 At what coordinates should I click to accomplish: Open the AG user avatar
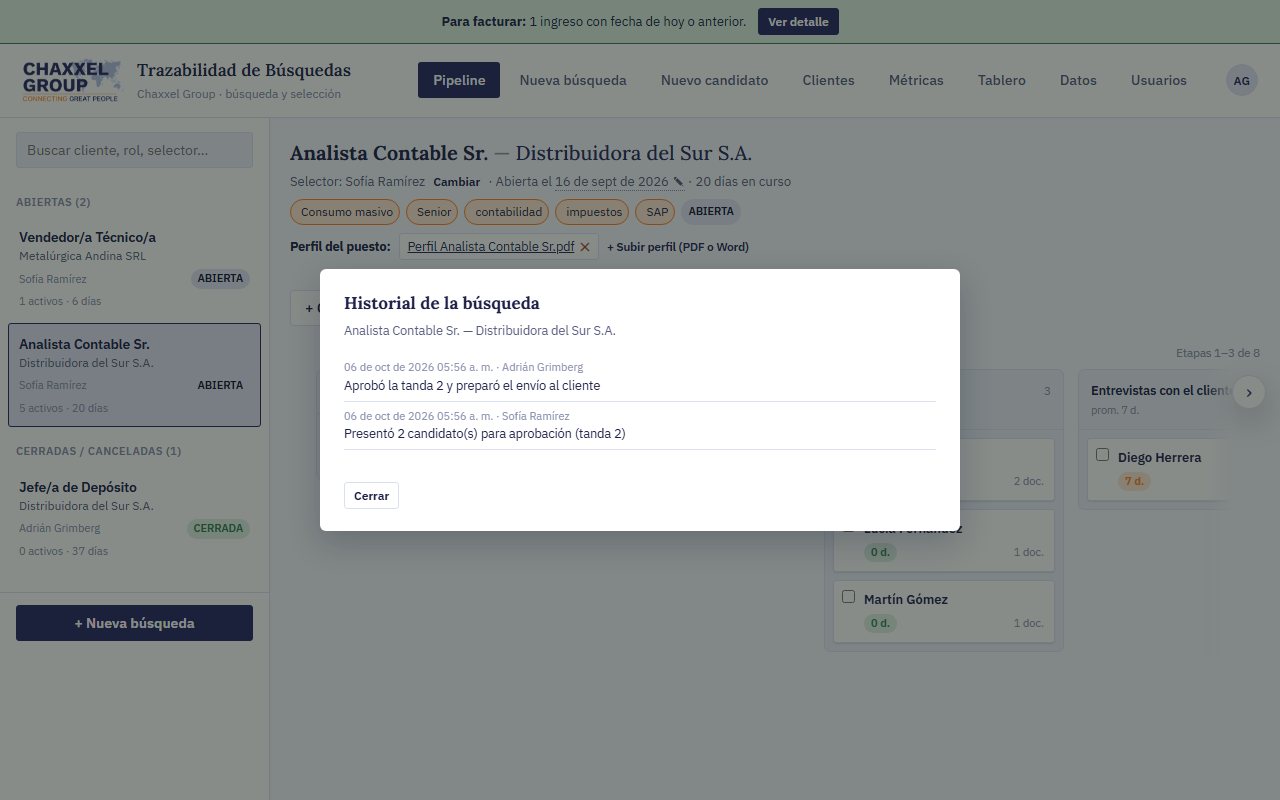pyautogui.click(x=1241, y=80)
